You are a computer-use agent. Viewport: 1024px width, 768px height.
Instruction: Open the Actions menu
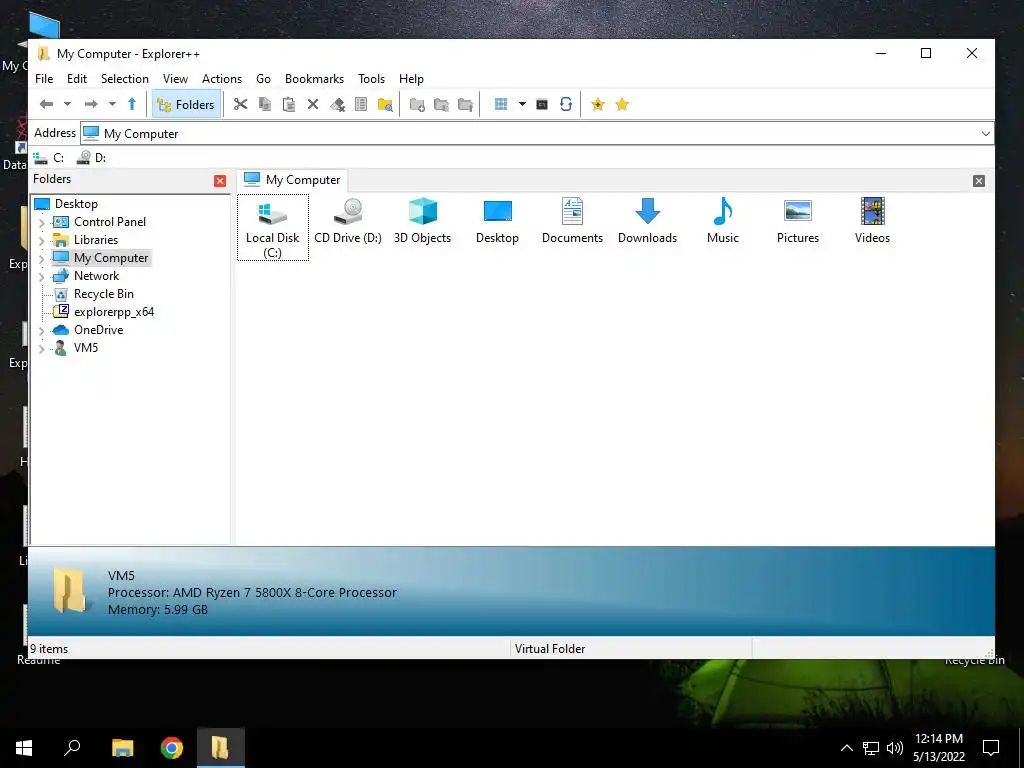coord(222,79)
